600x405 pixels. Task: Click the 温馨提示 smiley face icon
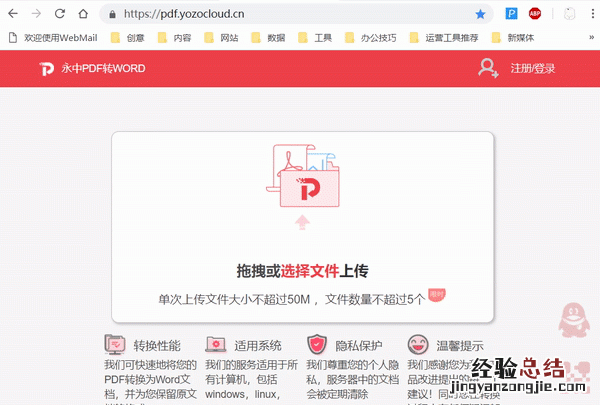click(418, 344)
